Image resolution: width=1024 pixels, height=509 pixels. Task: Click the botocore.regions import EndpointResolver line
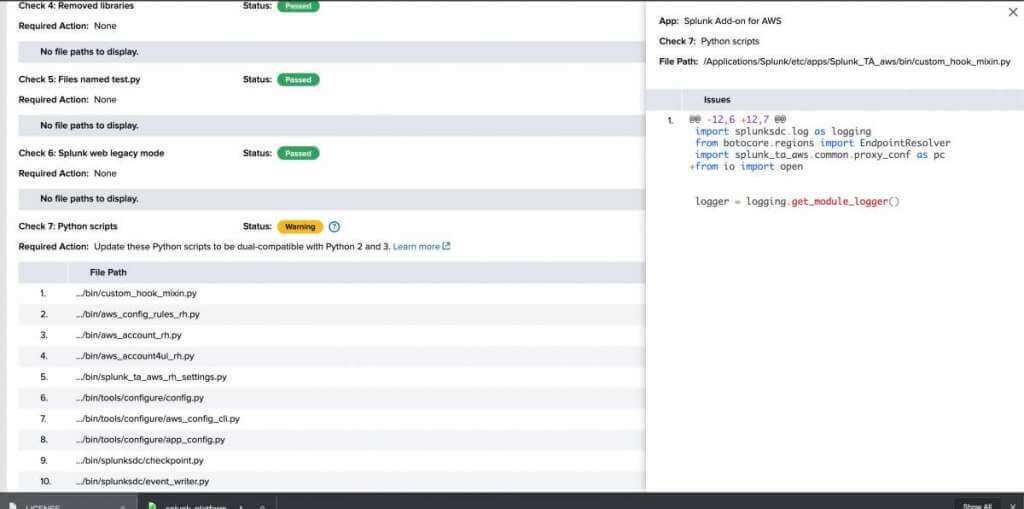coord(823,143)
